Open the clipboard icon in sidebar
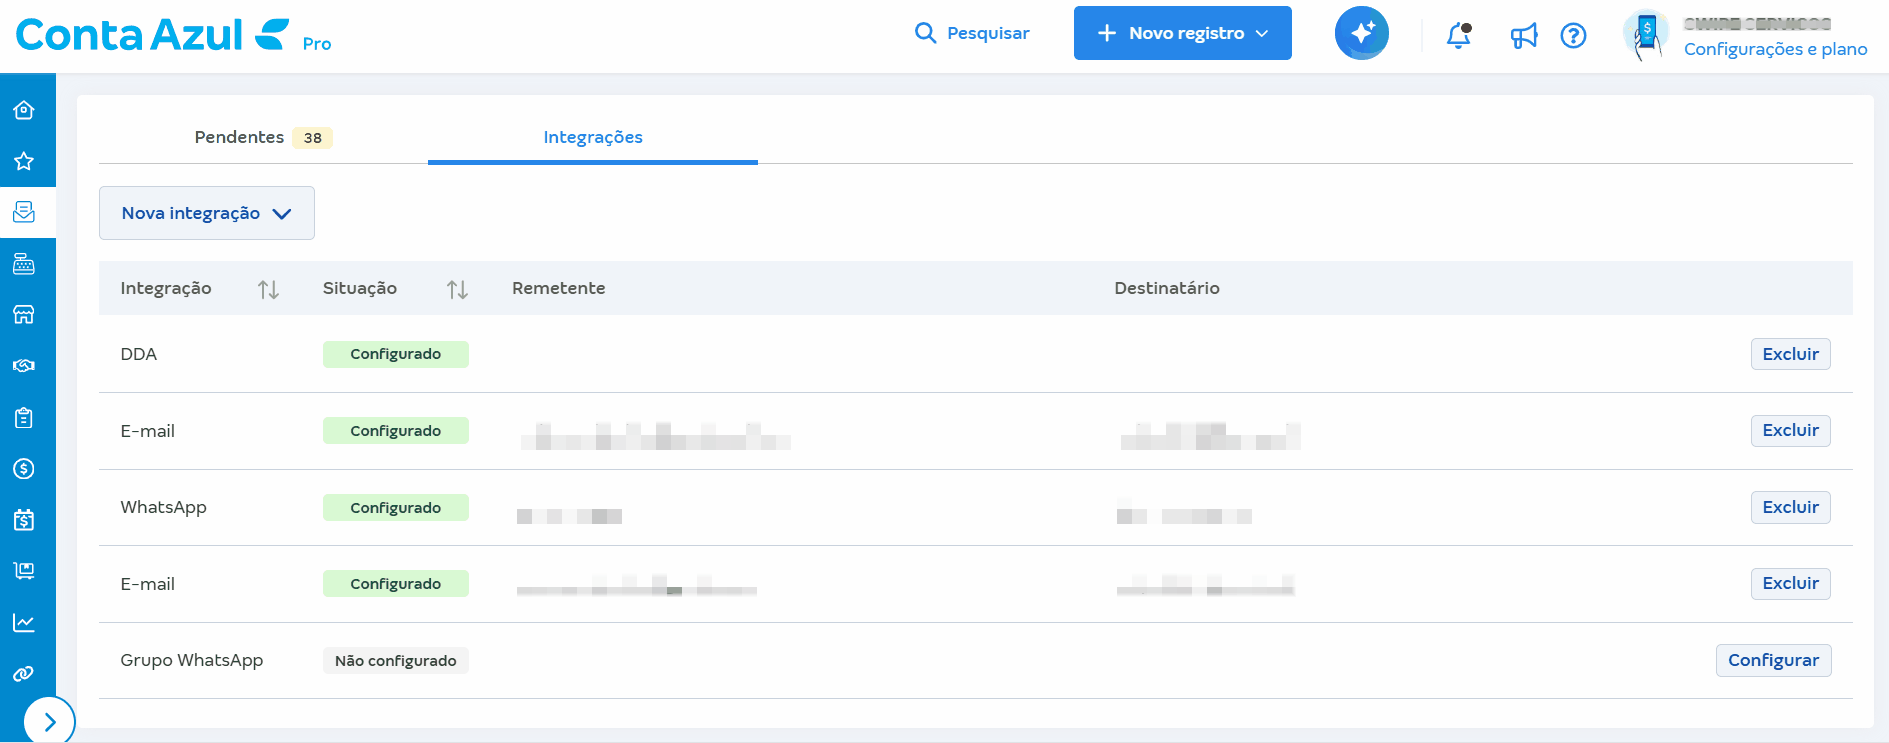Image resolution: width=1889 pixels, height=743 pixels. (x=24, y=418)
